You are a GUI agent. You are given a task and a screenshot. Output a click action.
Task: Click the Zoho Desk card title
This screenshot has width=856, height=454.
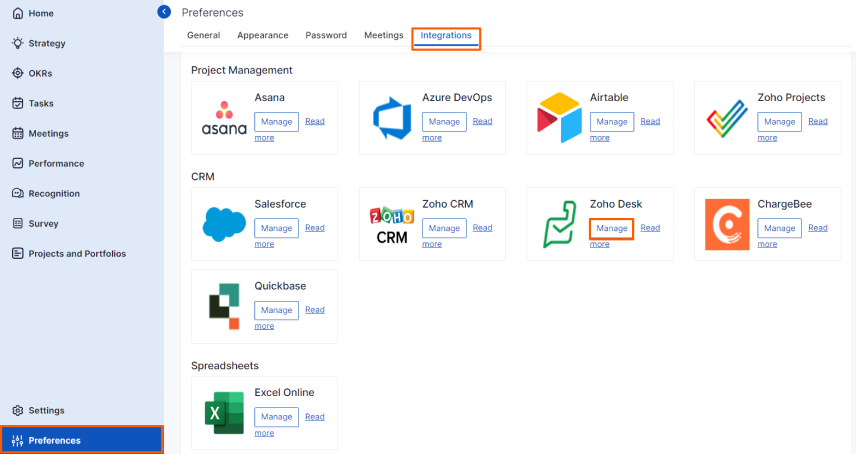point(616,204)
